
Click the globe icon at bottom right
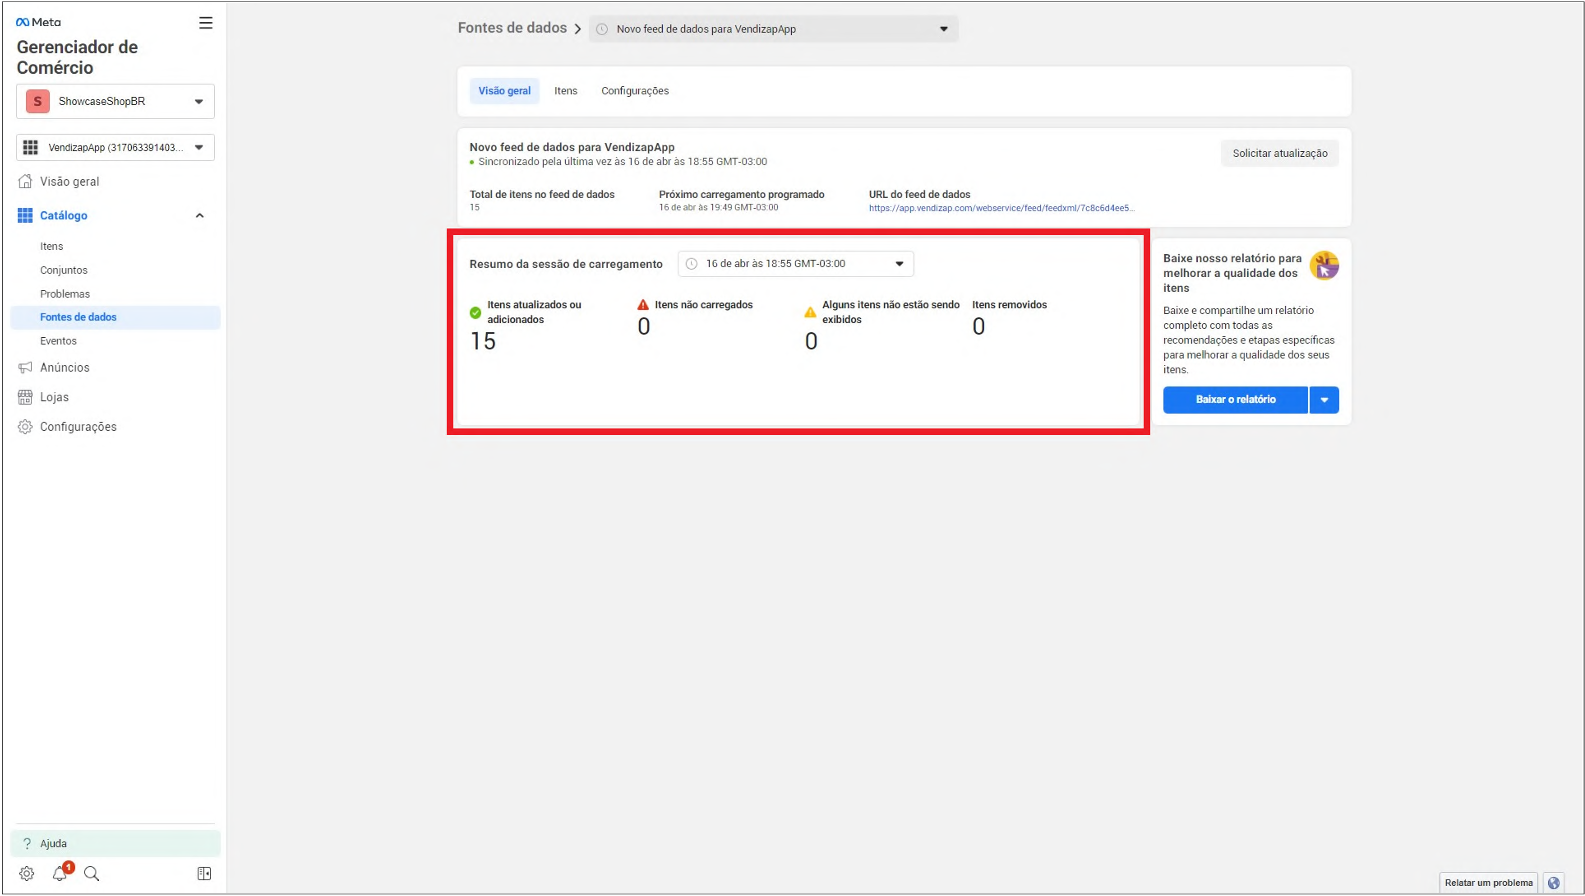tap(1553, 882)
